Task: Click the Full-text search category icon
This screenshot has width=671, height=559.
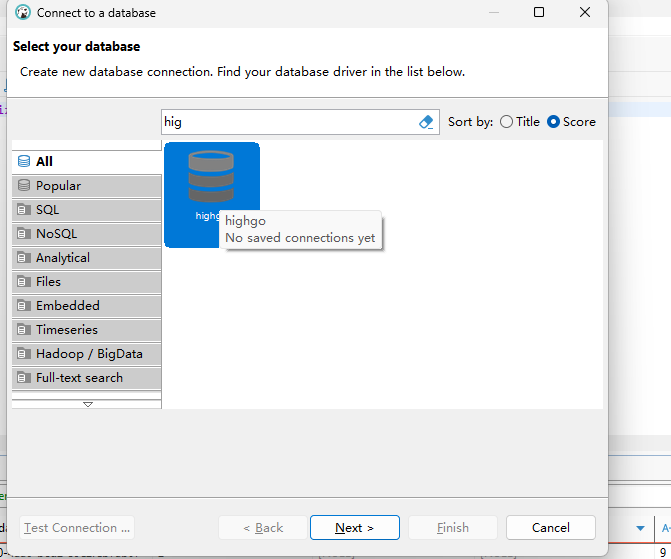Action: click(24, 378)
